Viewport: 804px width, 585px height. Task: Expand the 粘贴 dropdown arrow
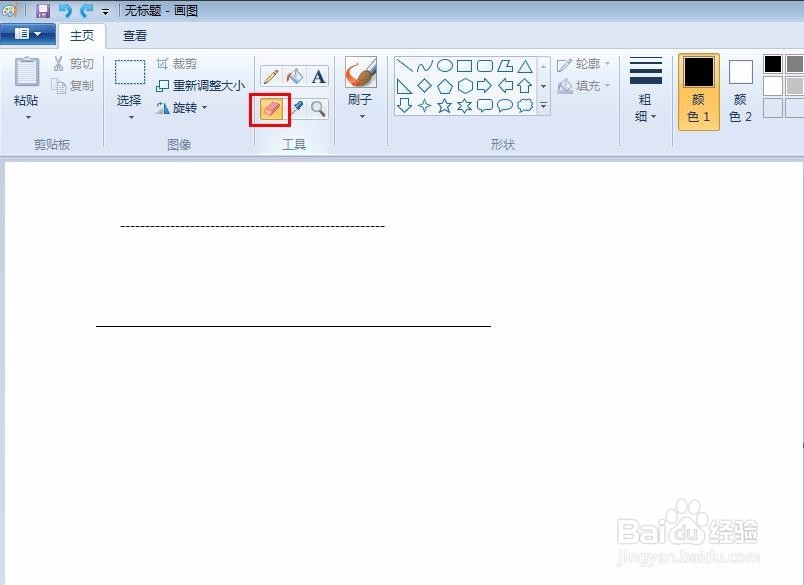(28, 117)
